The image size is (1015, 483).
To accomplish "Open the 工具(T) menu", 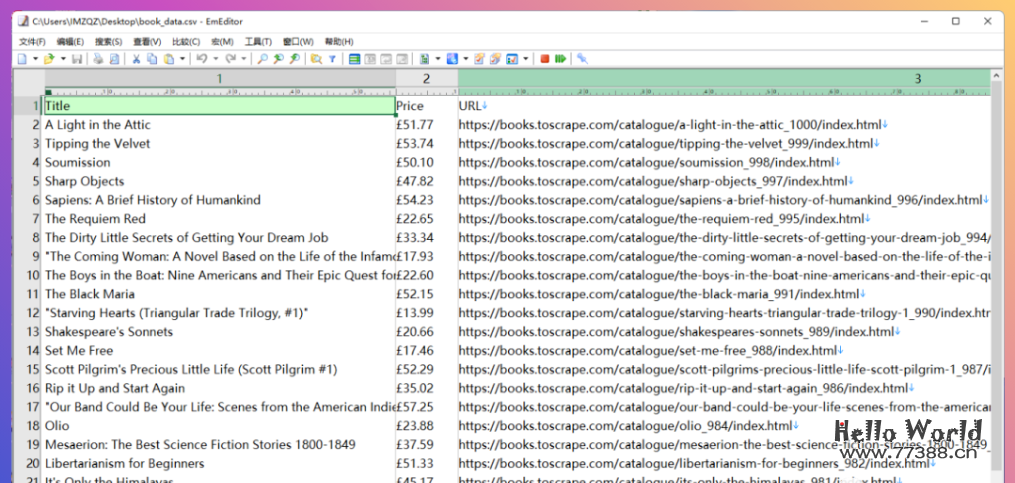I will 258,42.
